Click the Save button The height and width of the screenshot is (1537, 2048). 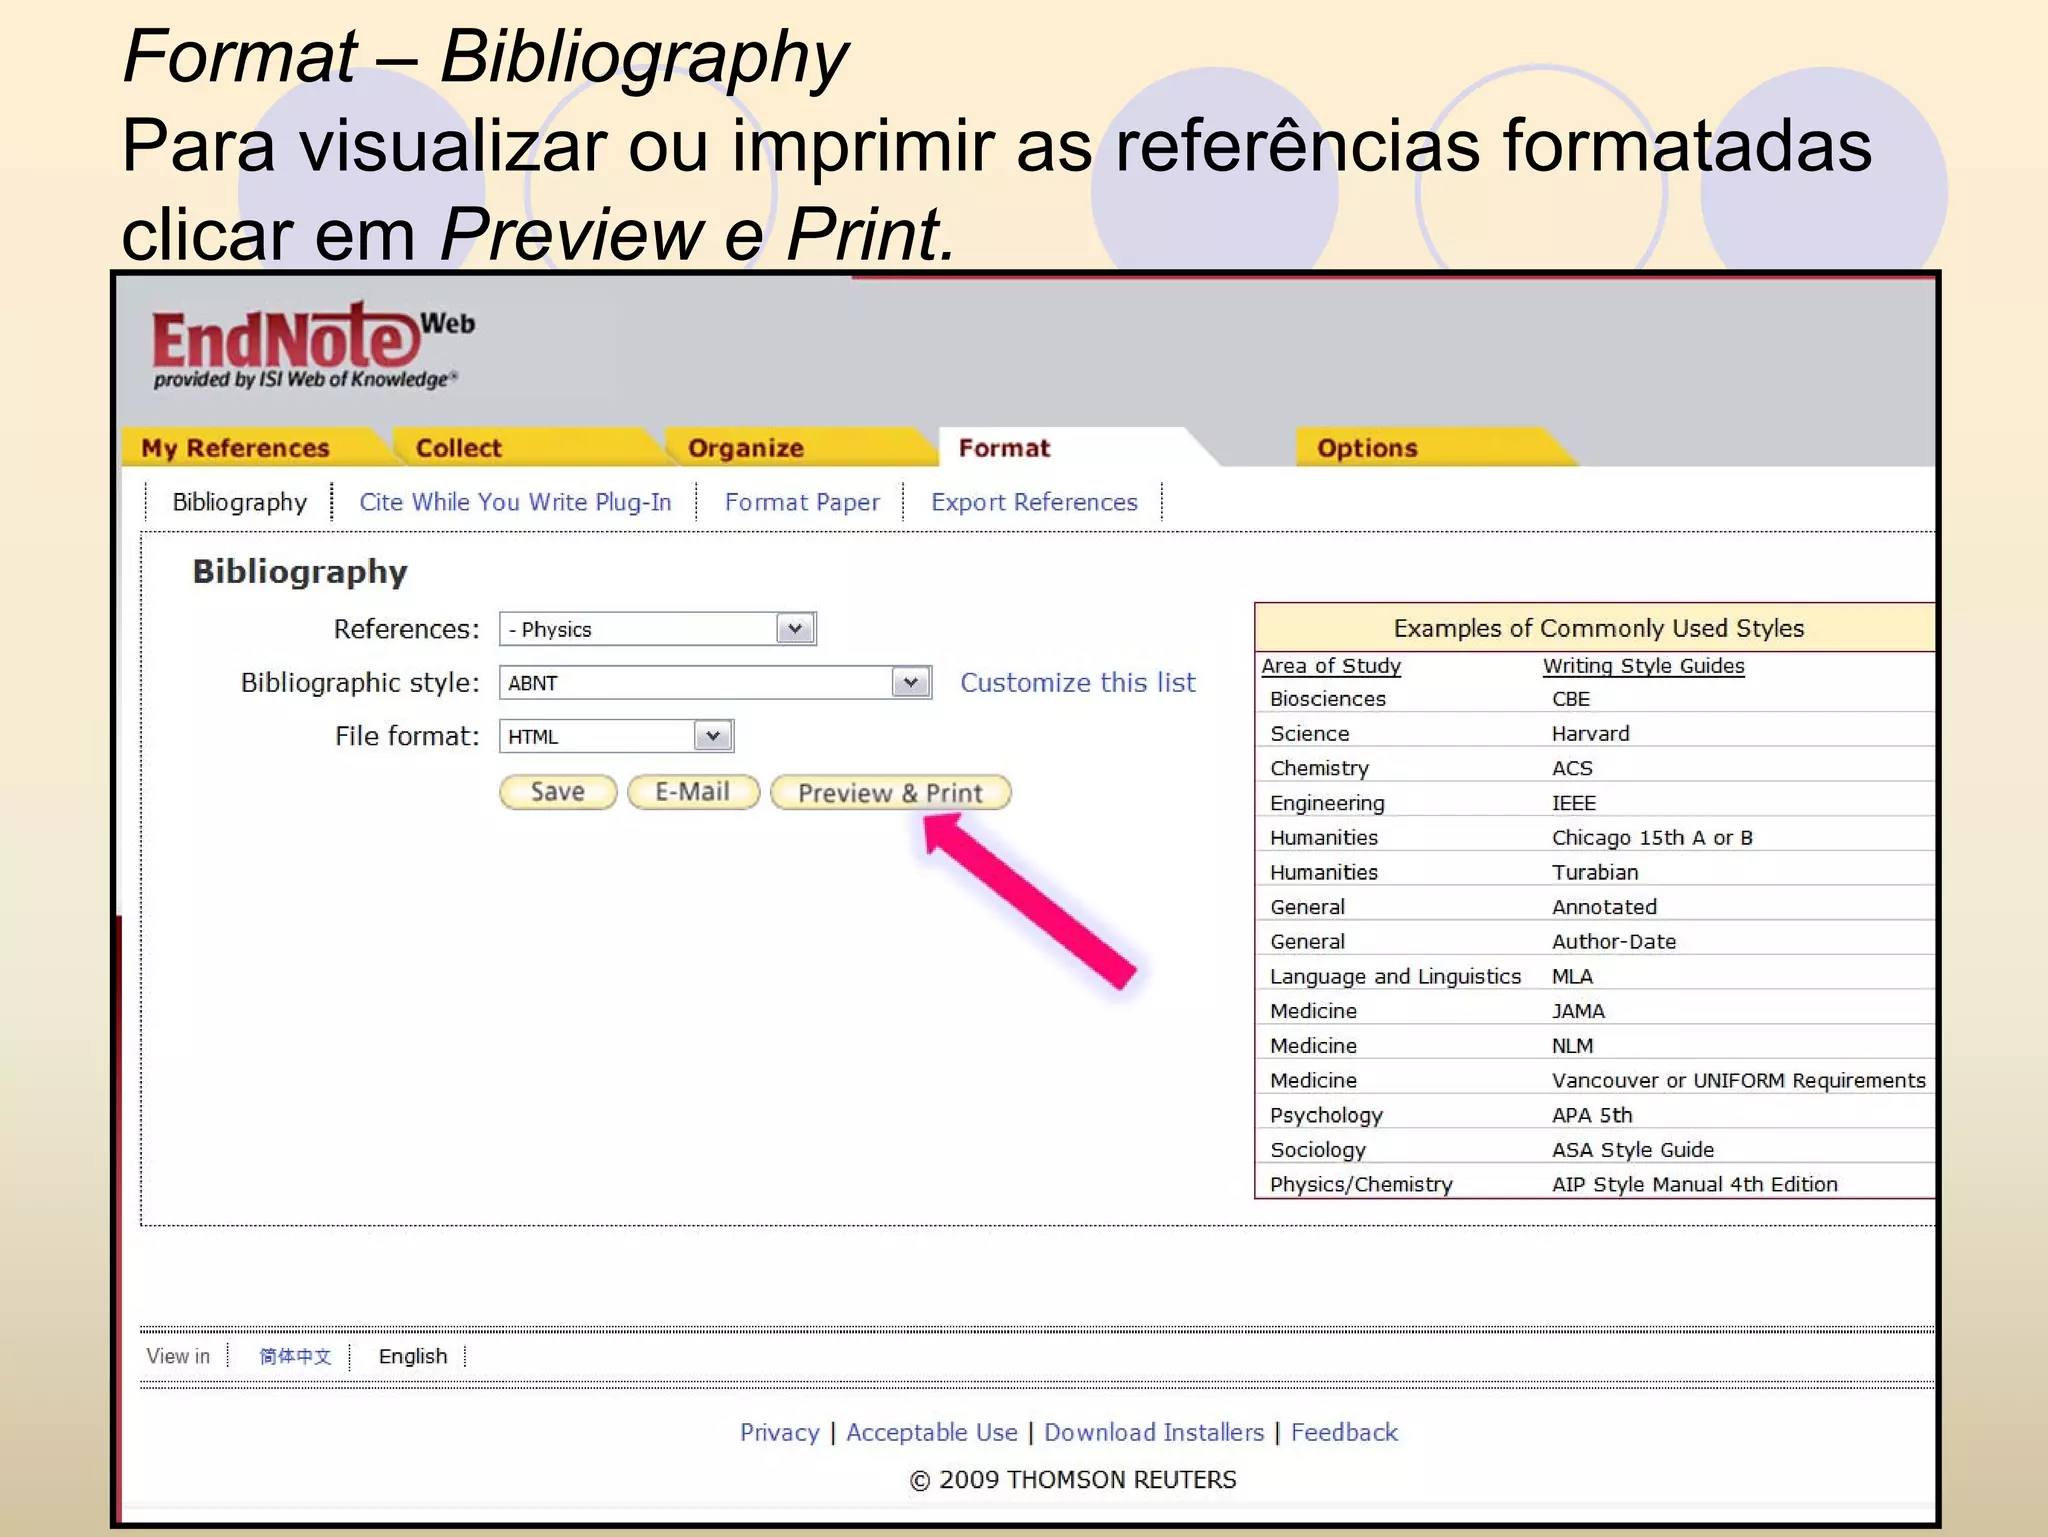558,792
